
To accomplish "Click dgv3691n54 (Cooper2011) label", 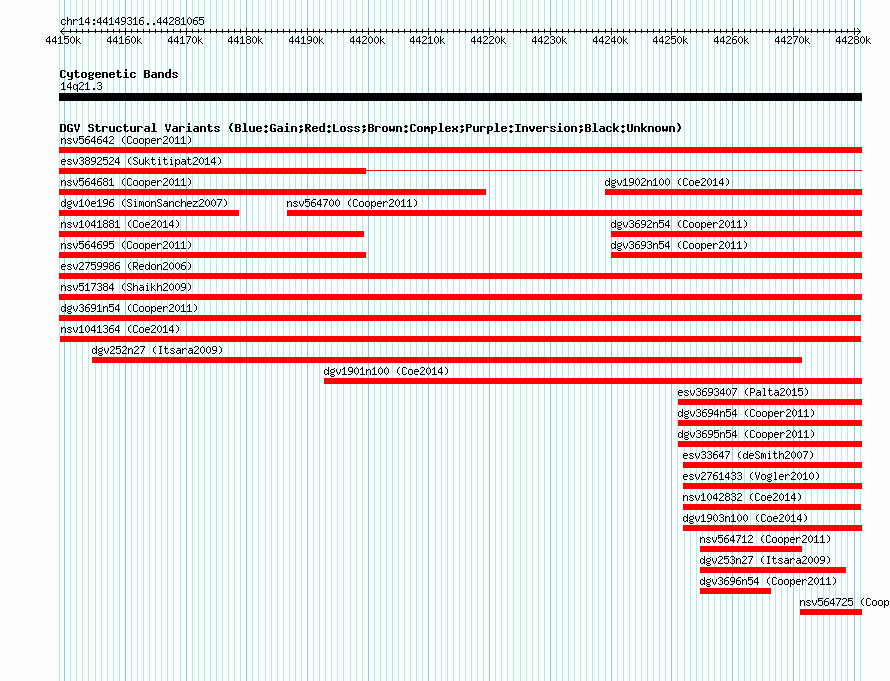I will coord(129,308).
